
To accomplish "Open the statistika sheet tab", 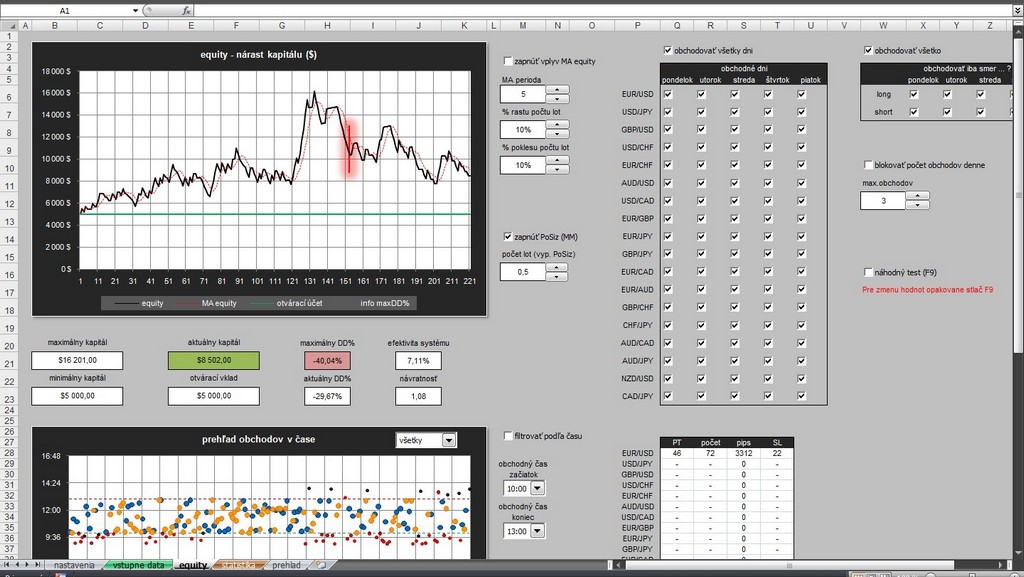I will pos(238,565).
